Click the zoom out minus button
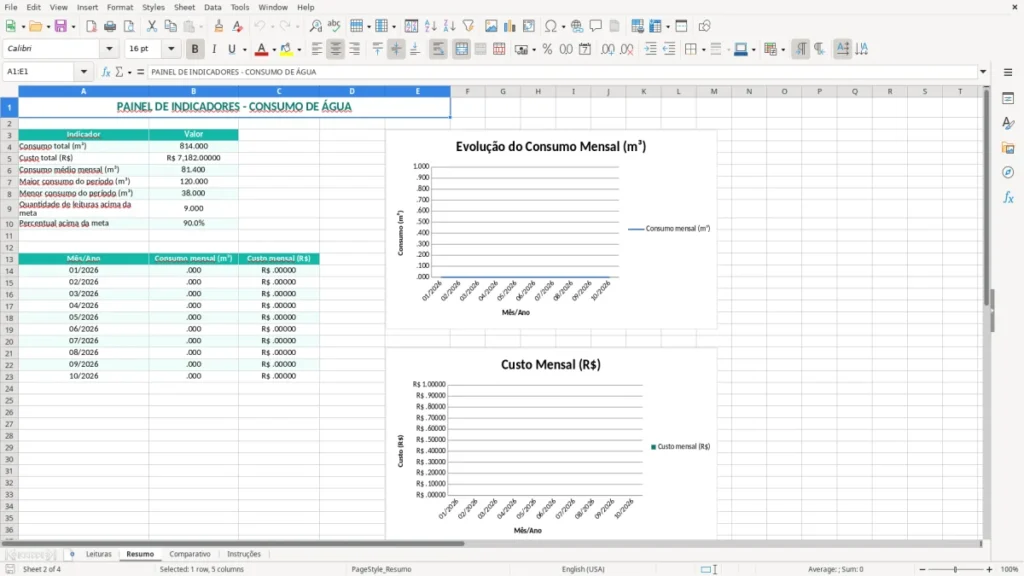 (922, 569)
